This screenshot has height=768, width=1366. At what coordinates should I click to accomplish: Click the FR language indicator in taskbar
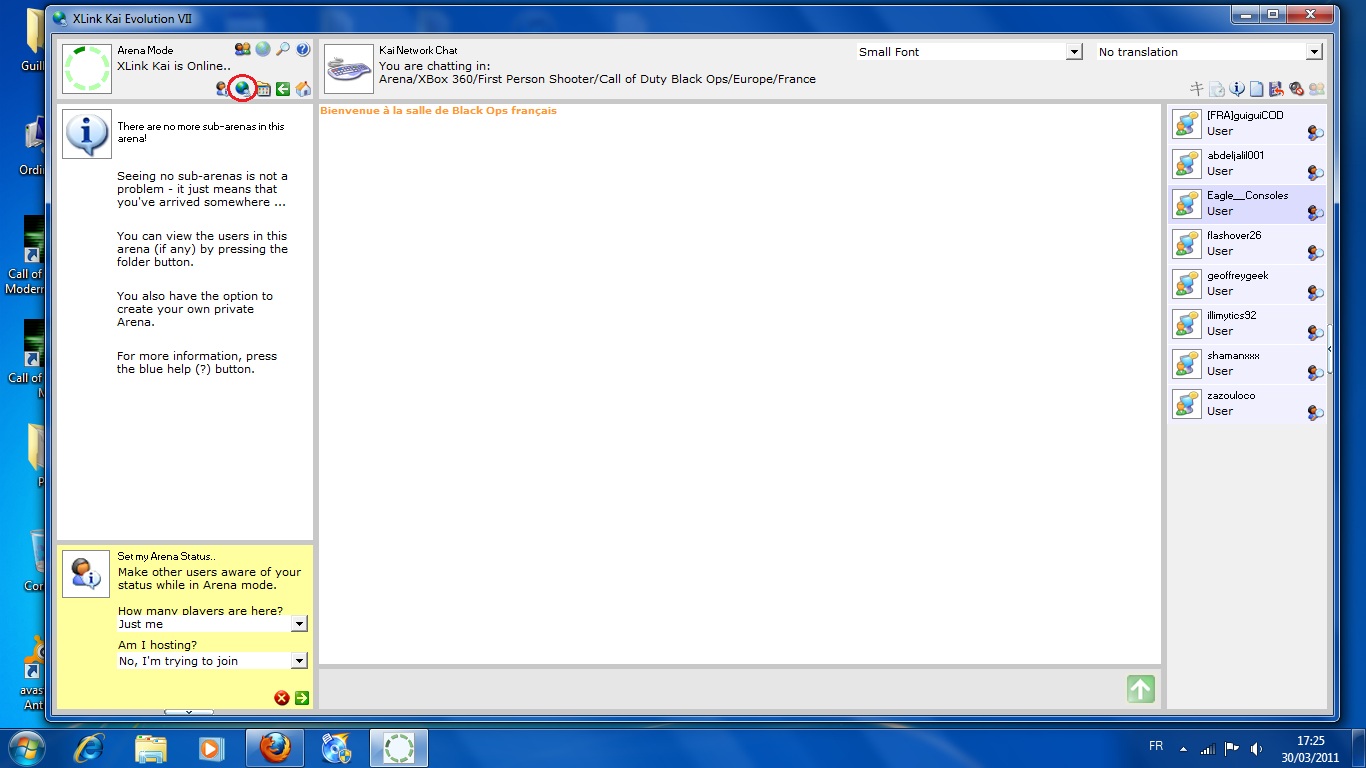(1156, 747)
